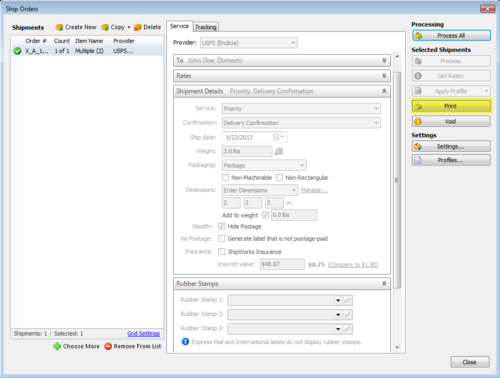Open the Profiles dialog
Screen dimensions: 500x378
tap(451, 160)
